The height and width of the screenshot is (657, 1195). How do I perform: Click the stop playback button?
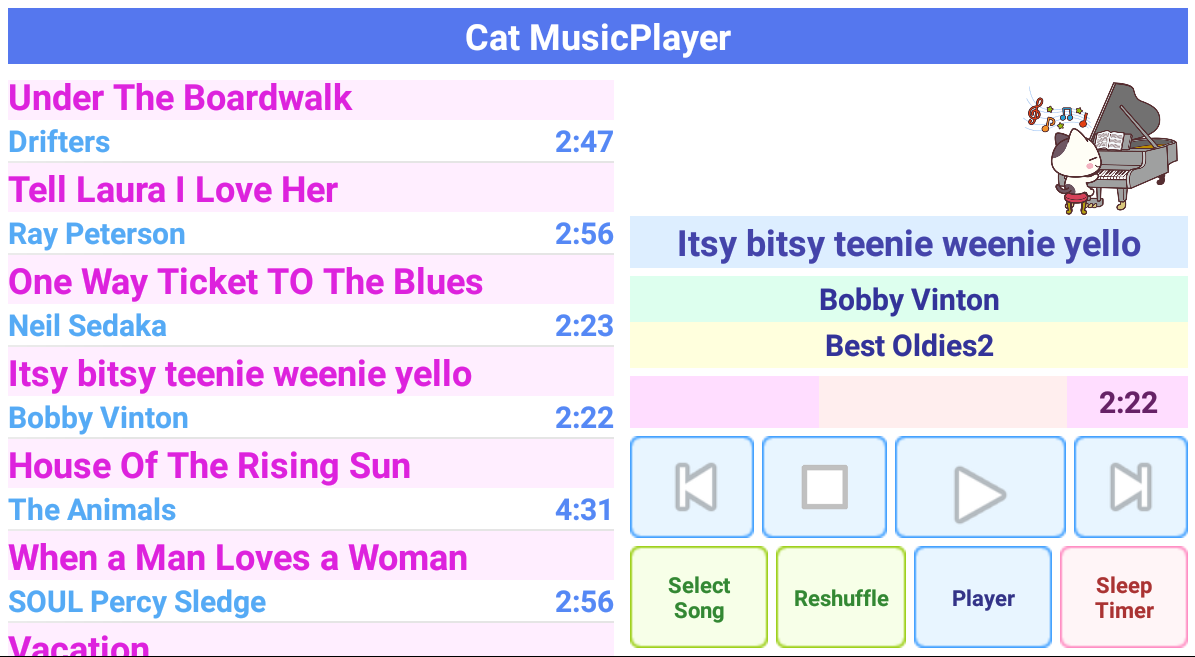(824, 487)
